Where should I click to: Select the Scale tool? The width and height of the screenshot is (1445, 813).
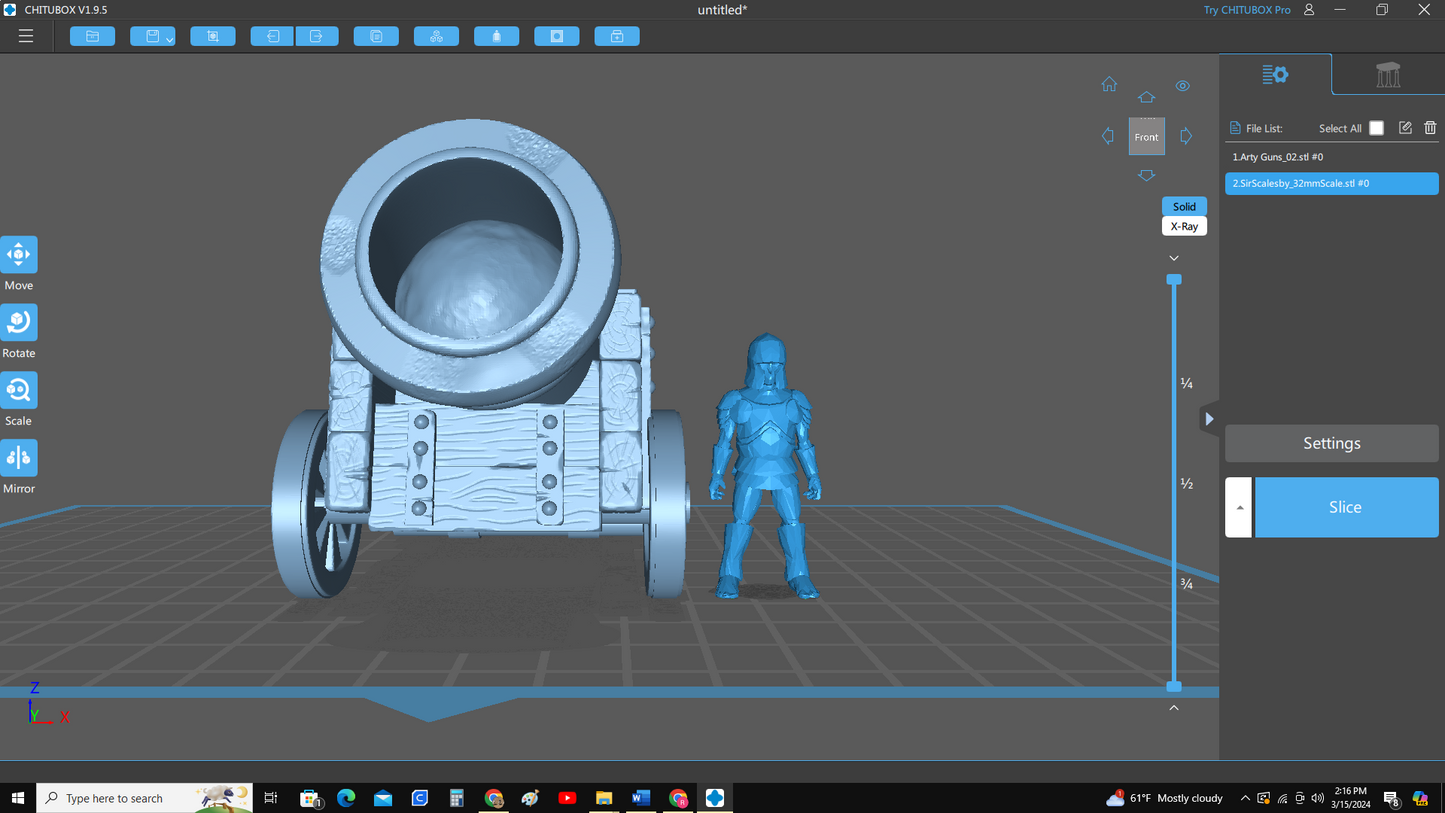point(19,390)
